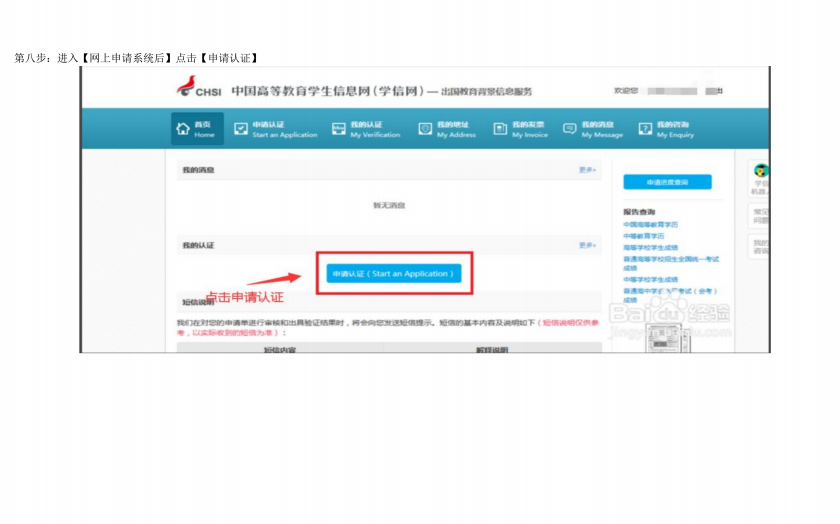Open 更多 link in 我的认证 section

pyautogui.click(x=587, y=245)
